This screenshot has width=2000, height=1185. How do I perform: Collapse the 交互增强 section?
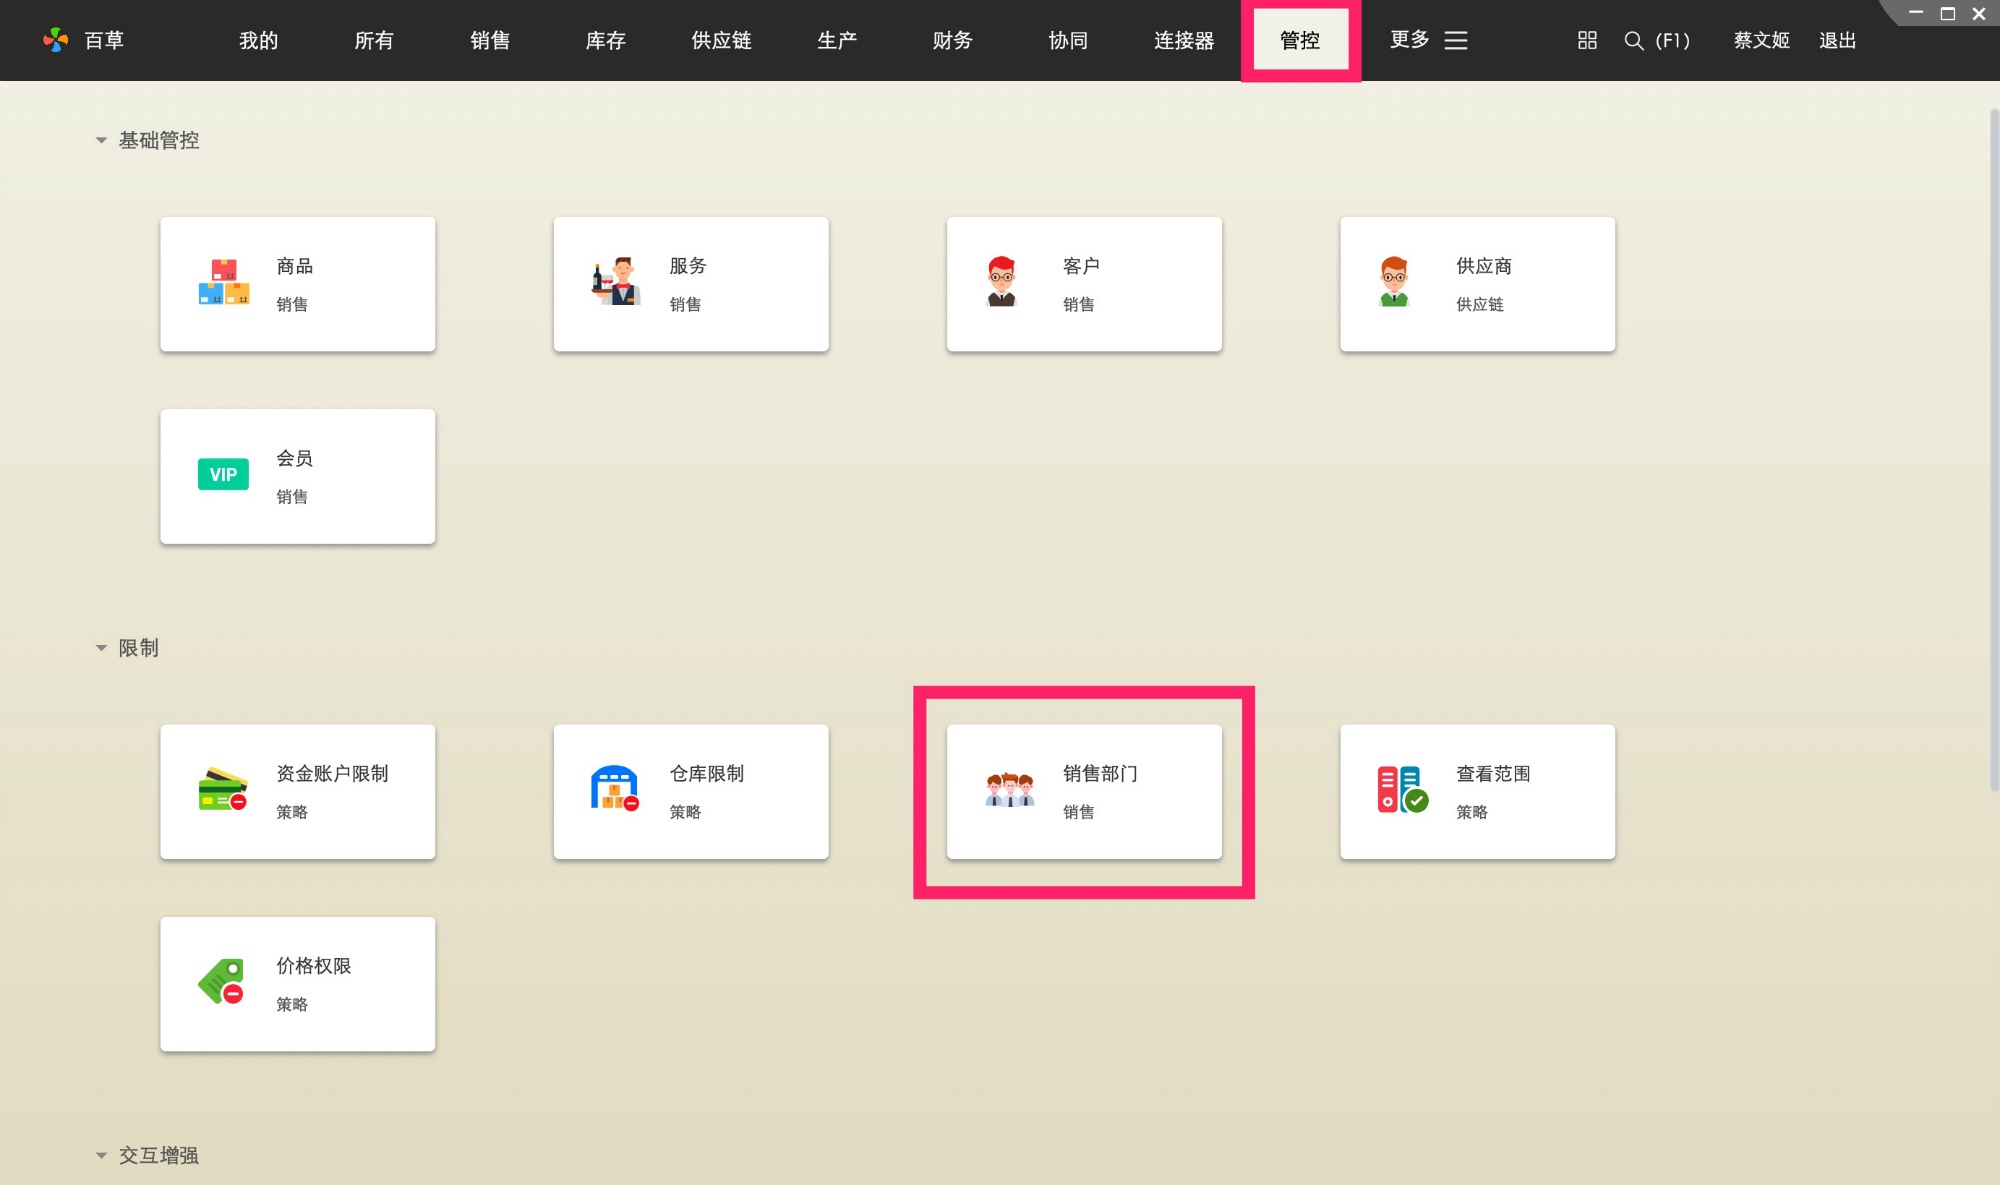pos(101,1156)
